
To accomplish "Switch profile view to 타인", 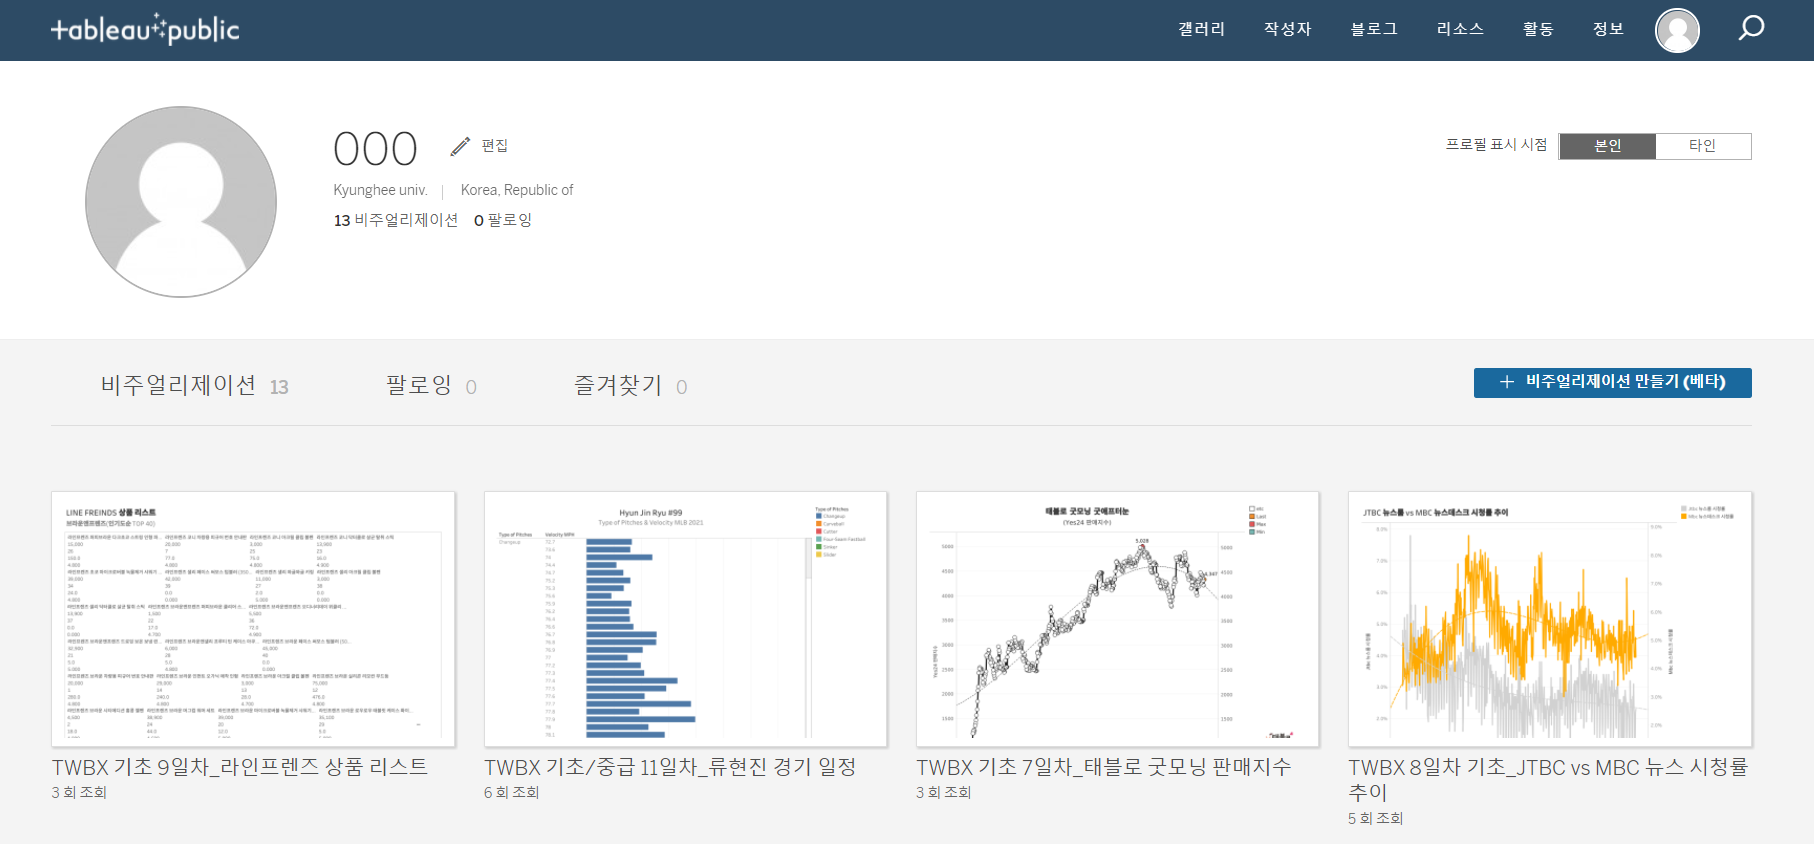I will click(x=1703, y=146).
